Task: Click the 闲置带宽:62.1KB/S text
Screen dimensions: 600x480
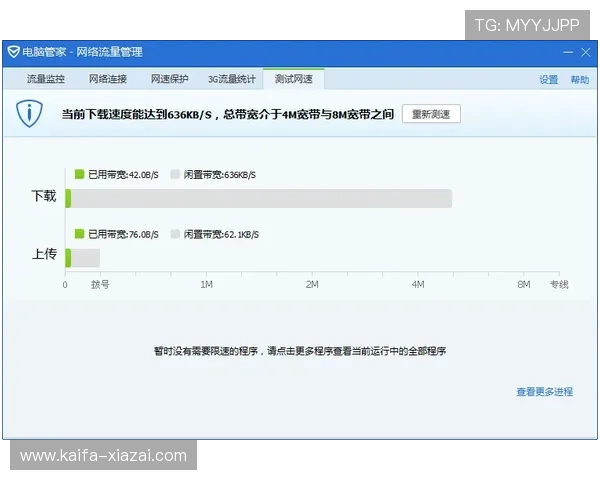Action: pos(221,234)
